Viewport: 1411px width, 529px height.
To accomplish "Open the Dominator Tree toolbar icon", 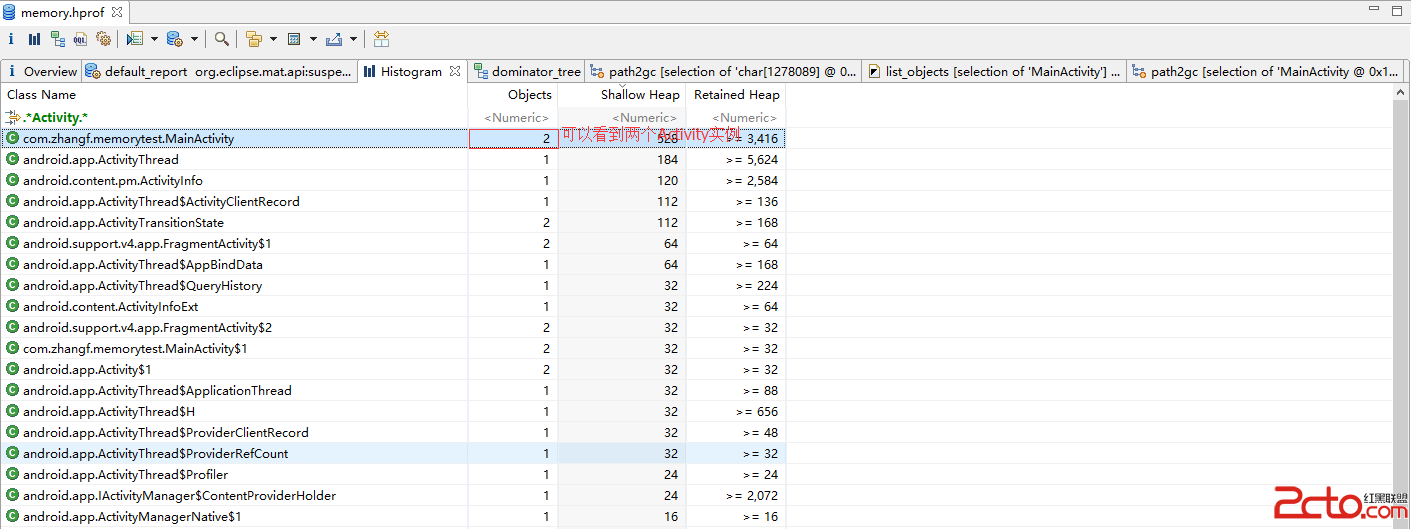I will point(57,39).
